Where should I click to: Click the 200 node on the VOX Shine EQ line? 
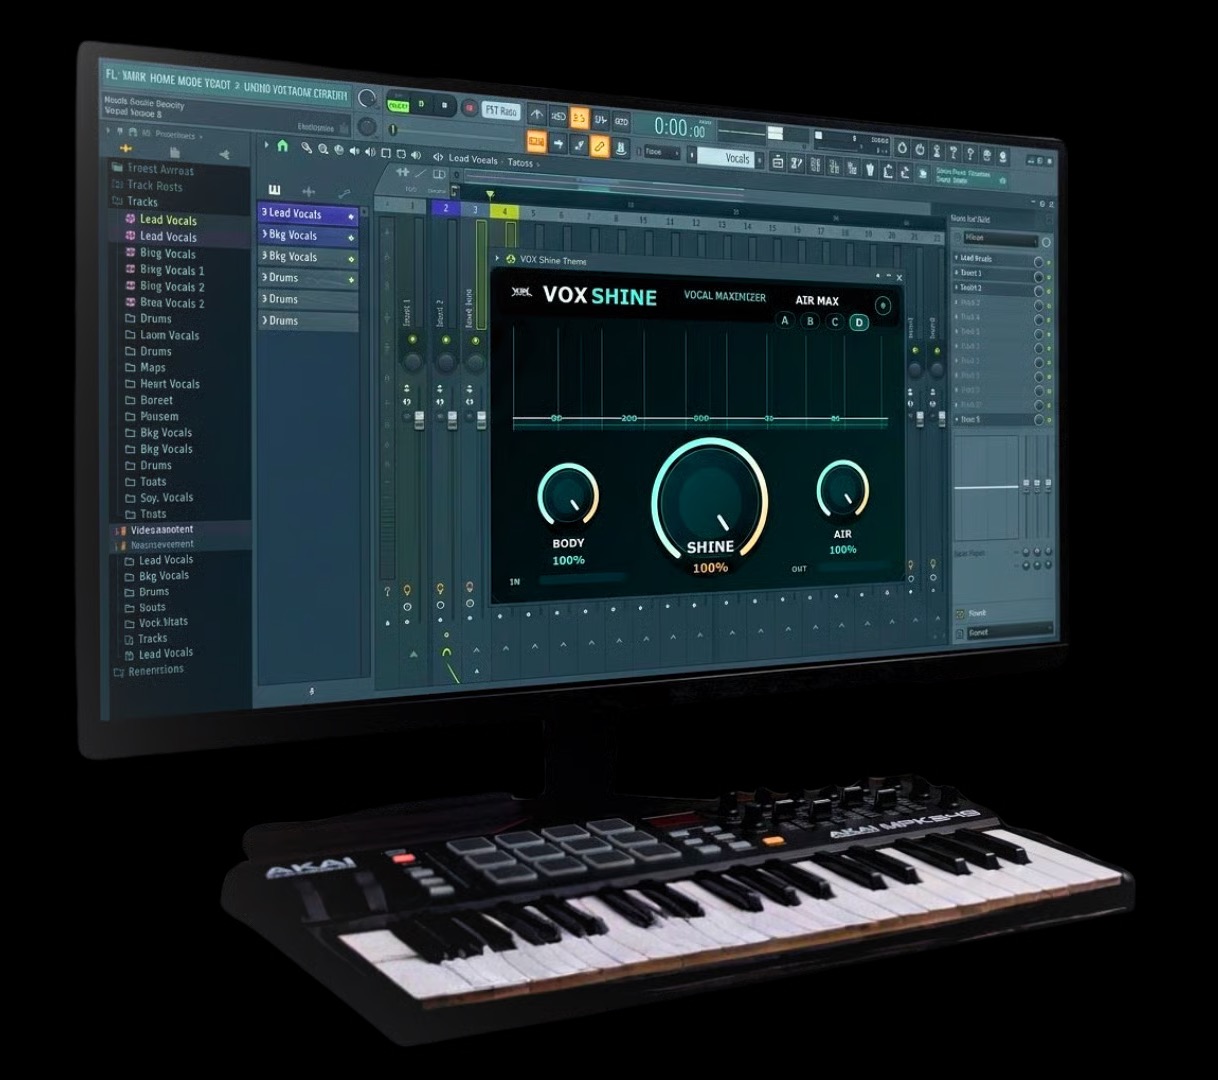(629, 418)
